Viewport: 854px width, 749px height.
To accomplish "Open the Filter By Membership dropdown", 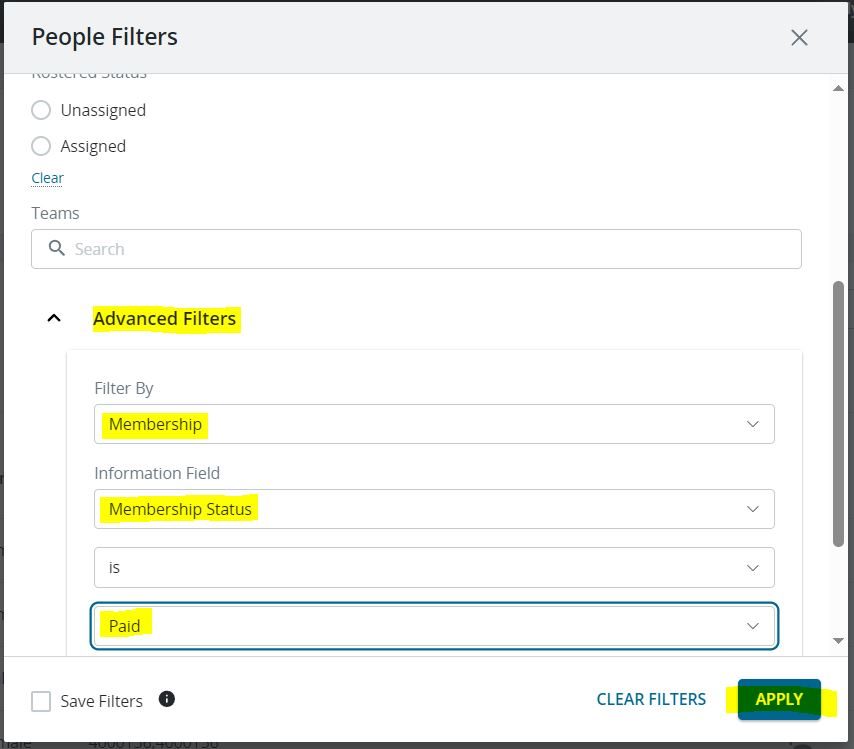I will tap(434, 424).
